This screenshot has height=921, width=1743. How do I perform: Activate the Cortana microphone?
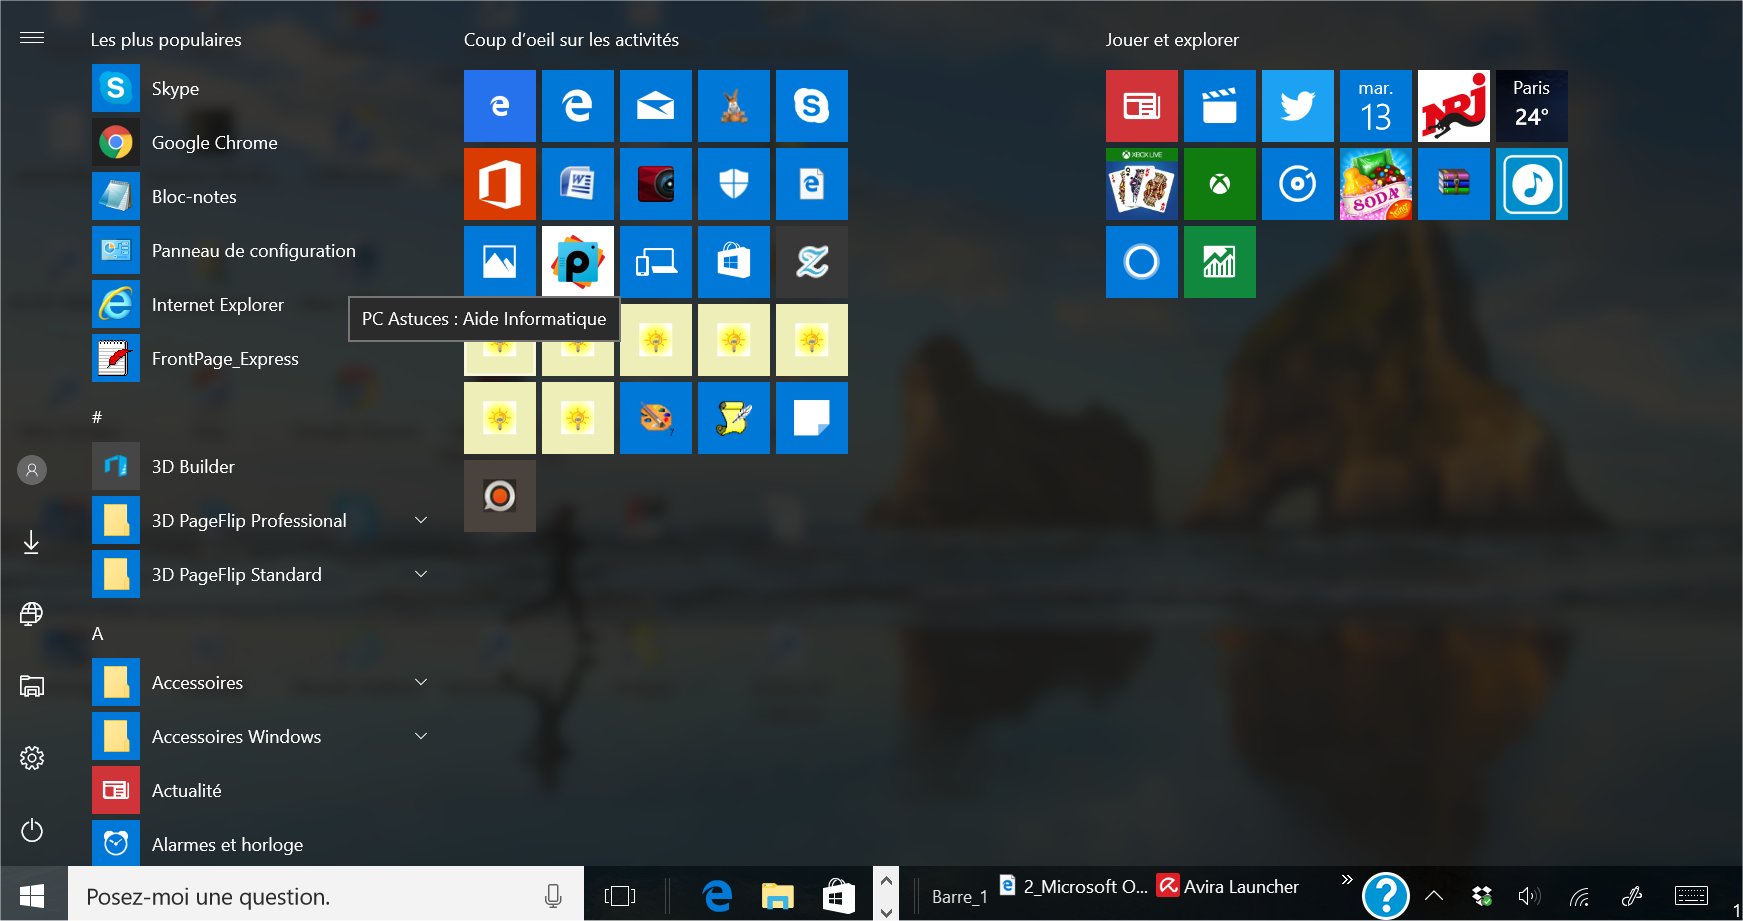coord(553,896)
